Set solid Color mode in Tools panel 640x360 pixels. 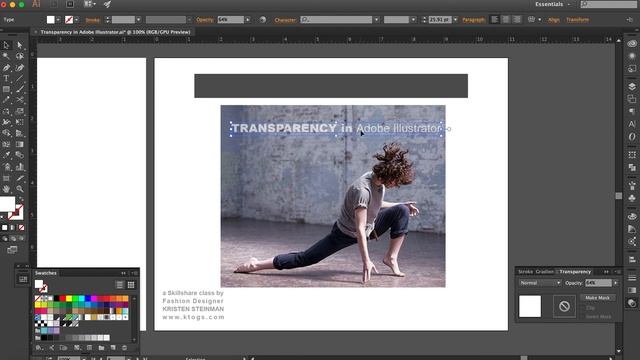pos(4,228)
